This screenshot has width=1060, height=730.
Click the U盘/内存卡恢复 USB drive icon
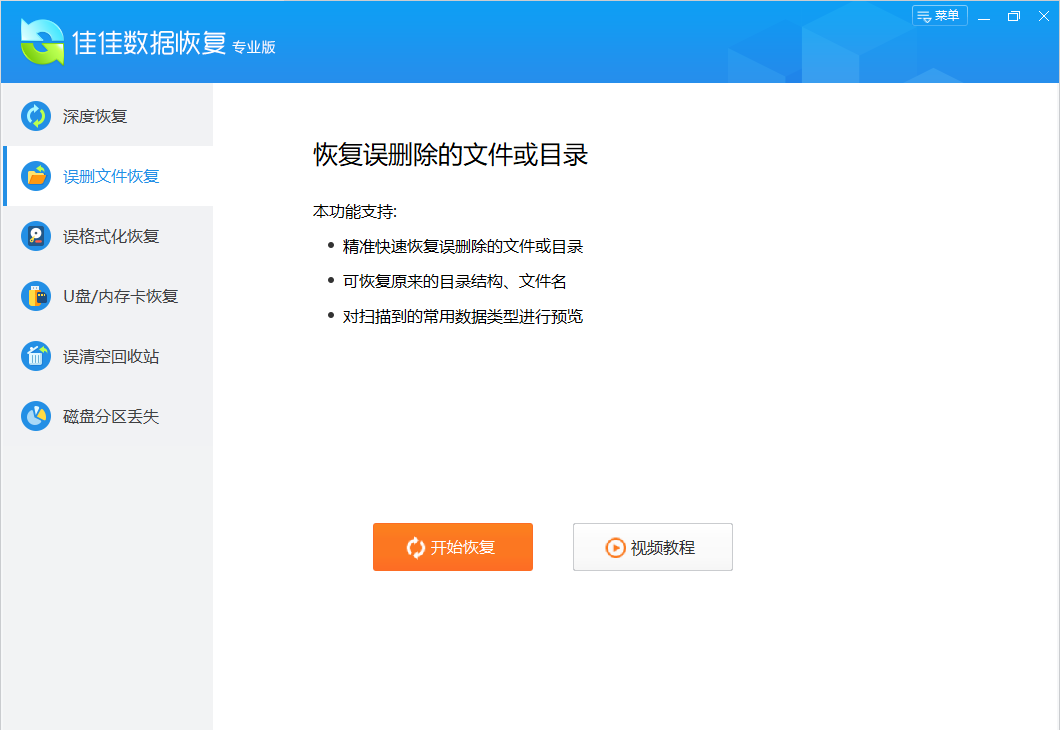(36, 296)
